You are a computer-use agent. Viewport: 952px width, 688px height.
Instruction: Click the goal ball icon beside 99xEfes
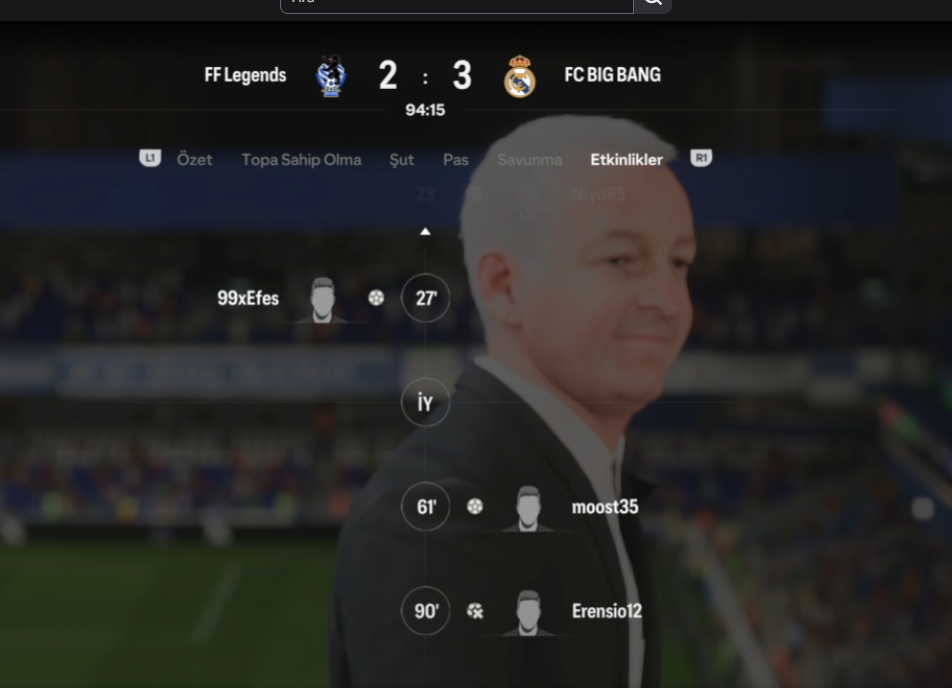pyautogui.click(x=376, y=298)
